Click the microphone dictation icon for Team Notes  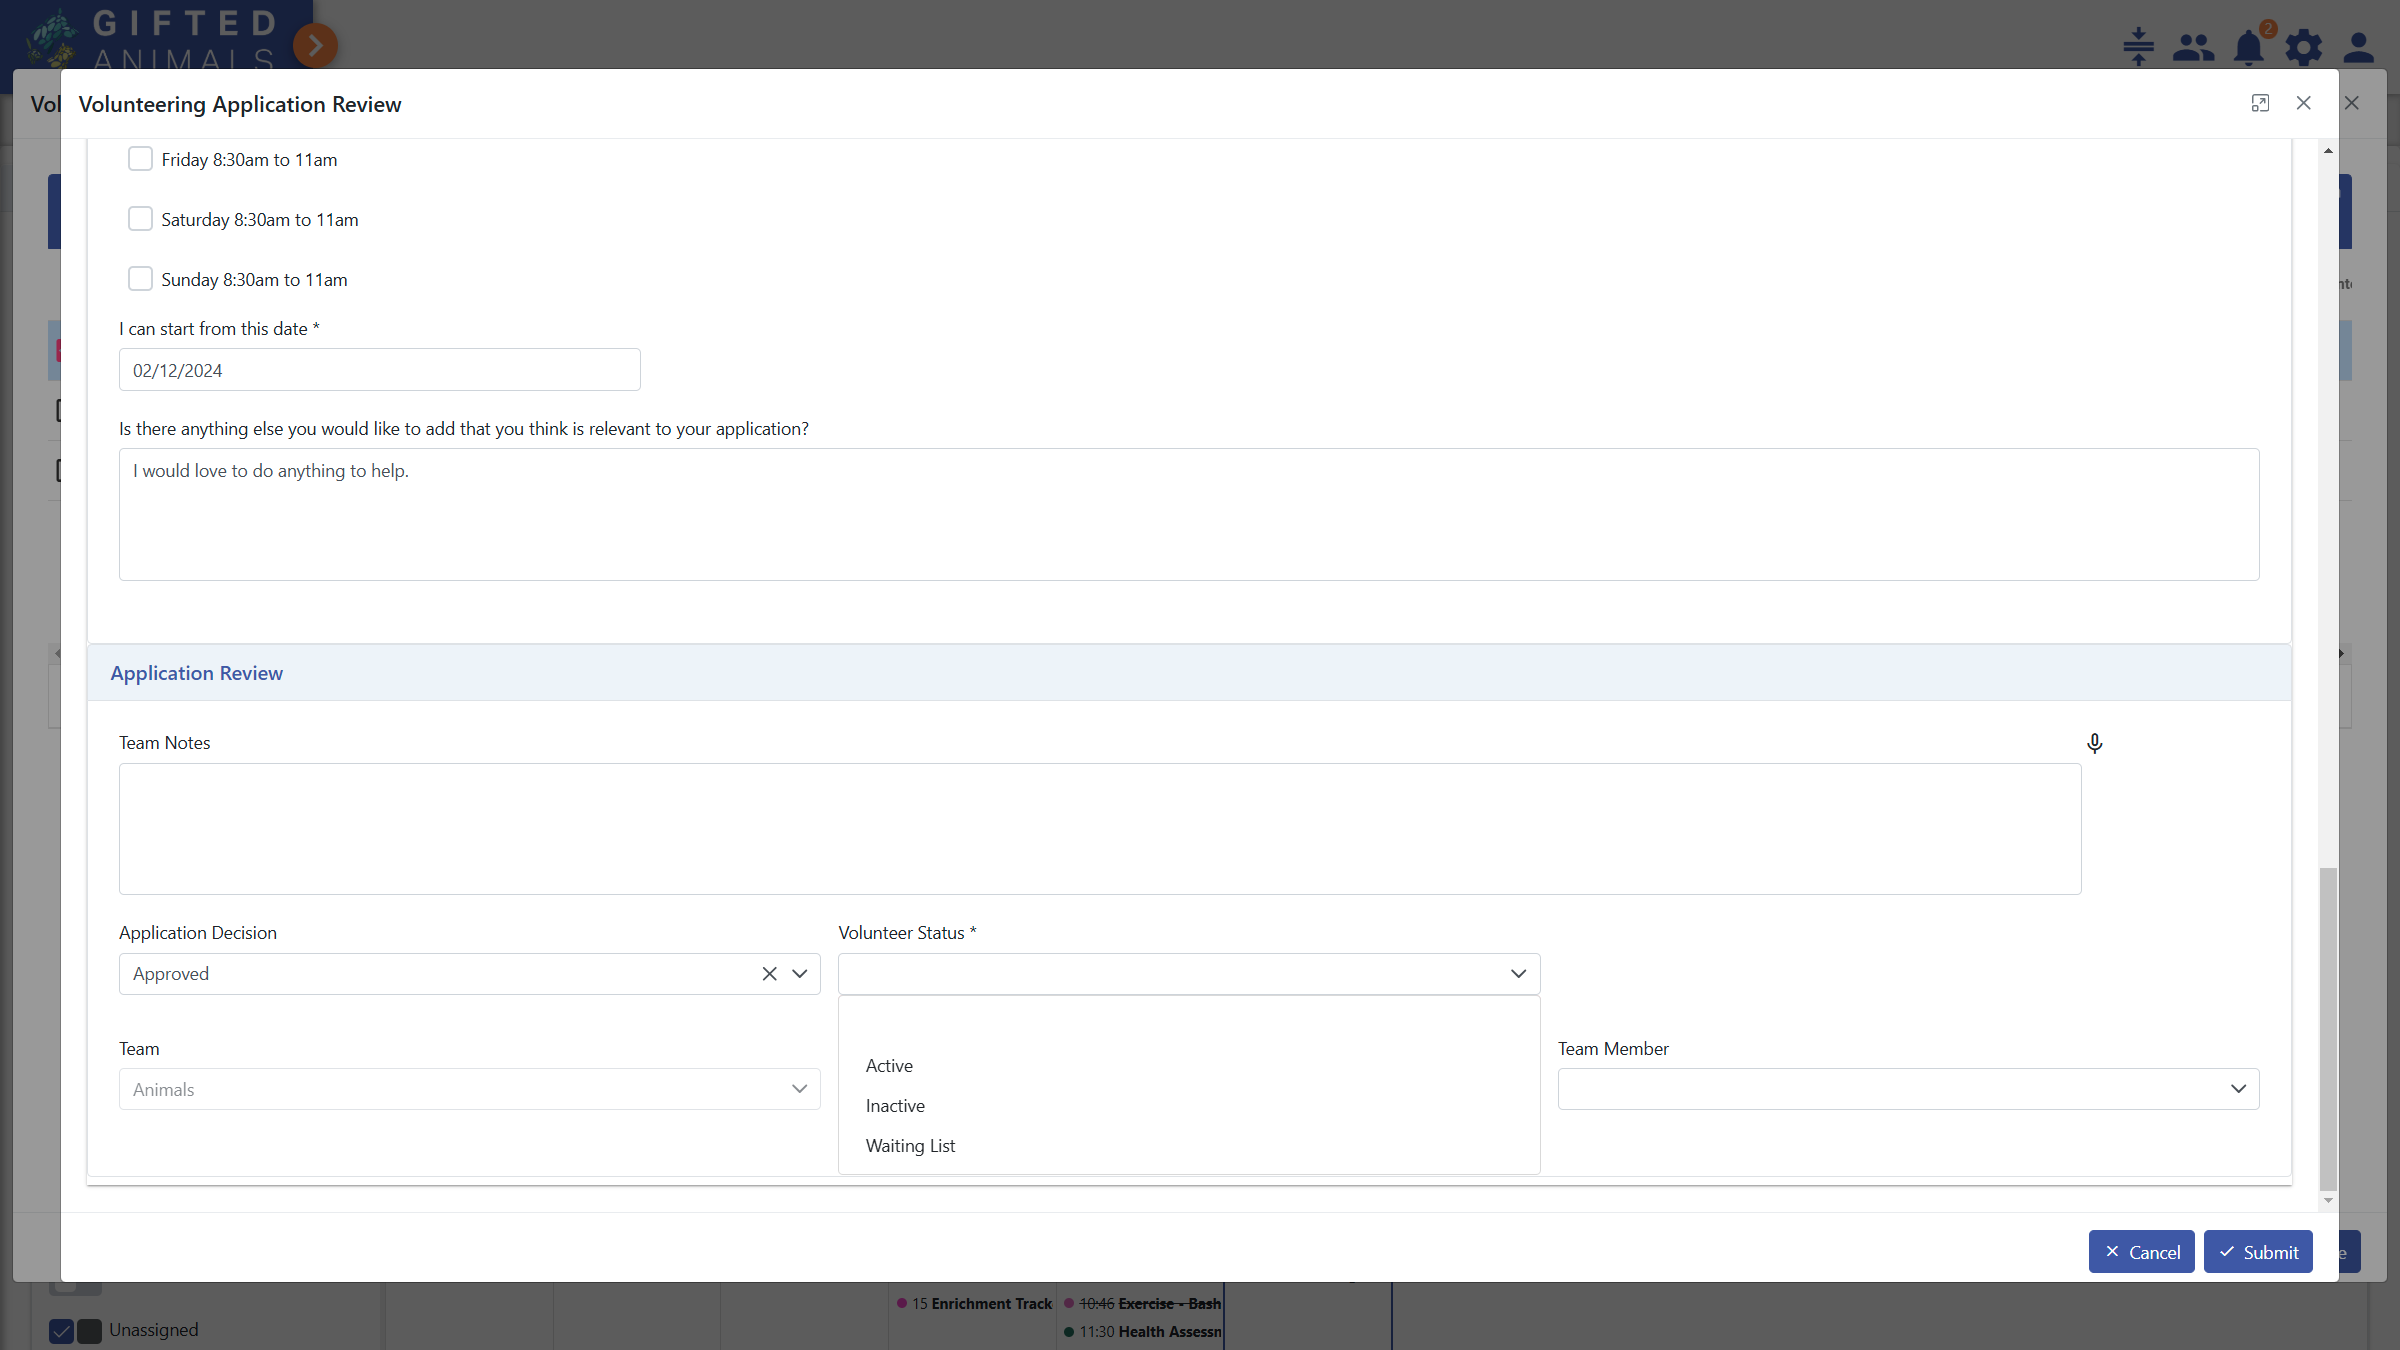point(2095,743)
